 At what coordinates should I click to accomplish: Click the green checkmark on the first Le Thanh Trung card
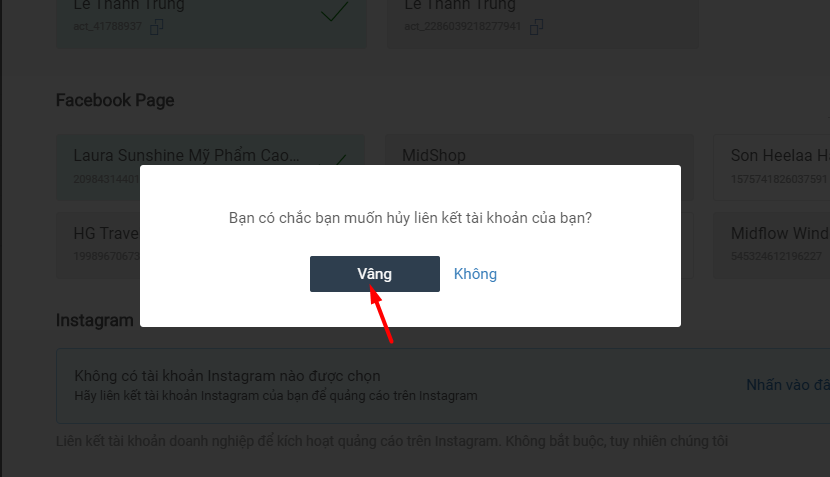click(x=335, y=11)
